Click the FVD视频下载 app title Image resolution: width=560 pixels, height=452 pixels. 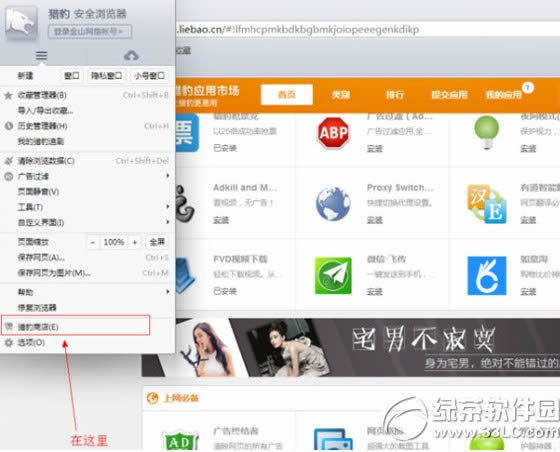click(240, 259)
